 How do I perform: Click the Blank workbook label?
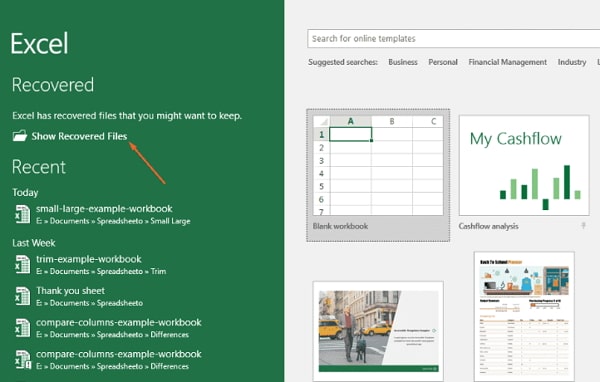(x=340, y=226)
